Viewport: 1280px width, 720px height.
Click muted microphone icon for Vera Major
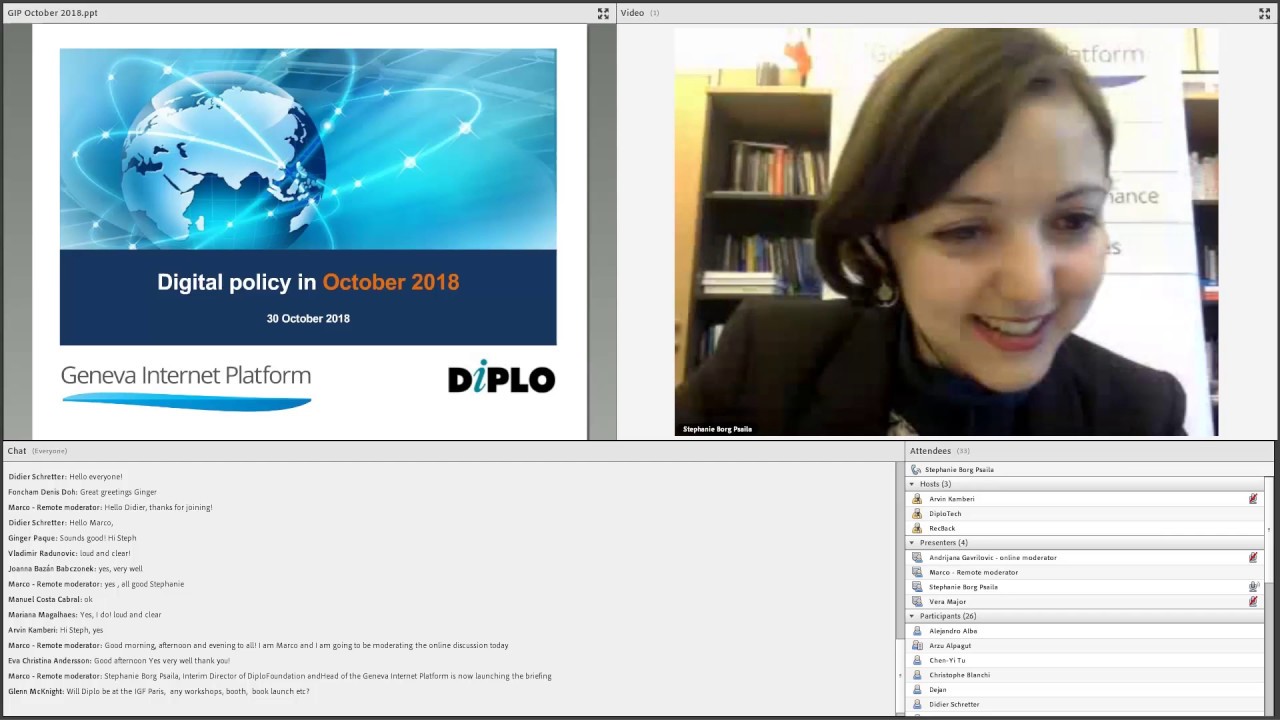1253,602
